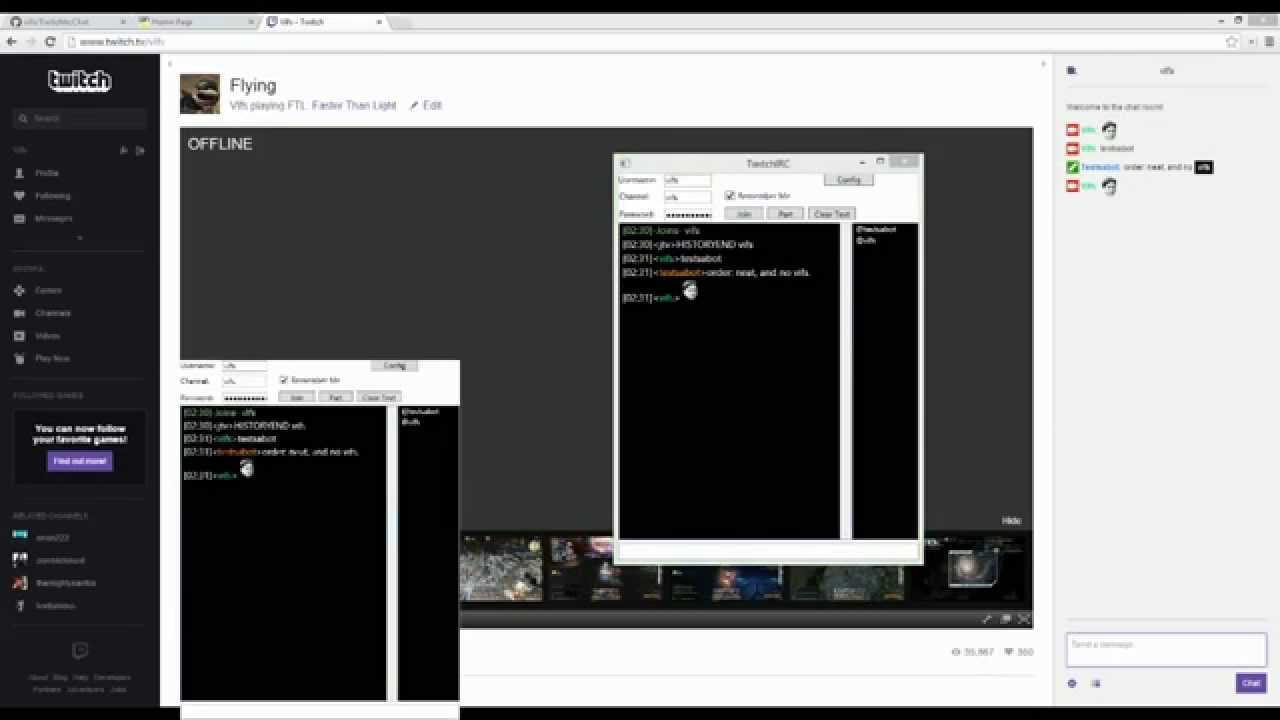
Task: Click the heart follower count below player
Action: point(1019,652)
